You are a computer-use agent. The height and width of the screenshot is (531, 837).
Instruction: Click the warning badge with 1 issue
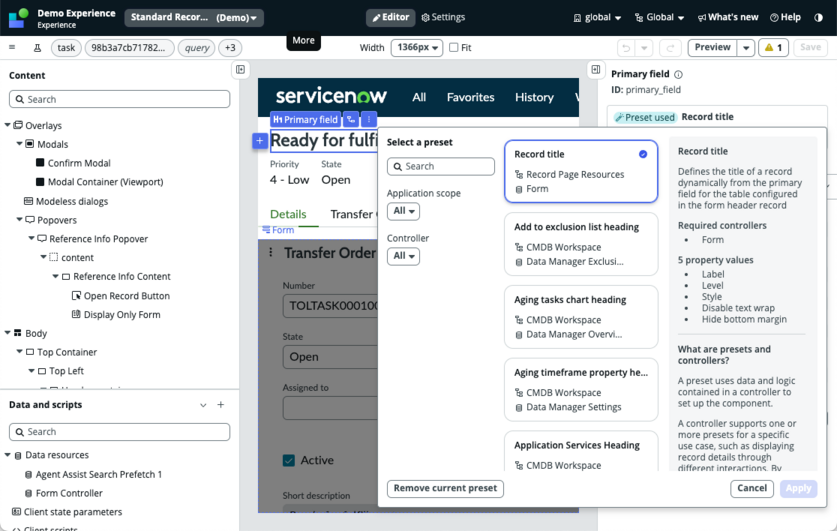pos(773,47)
